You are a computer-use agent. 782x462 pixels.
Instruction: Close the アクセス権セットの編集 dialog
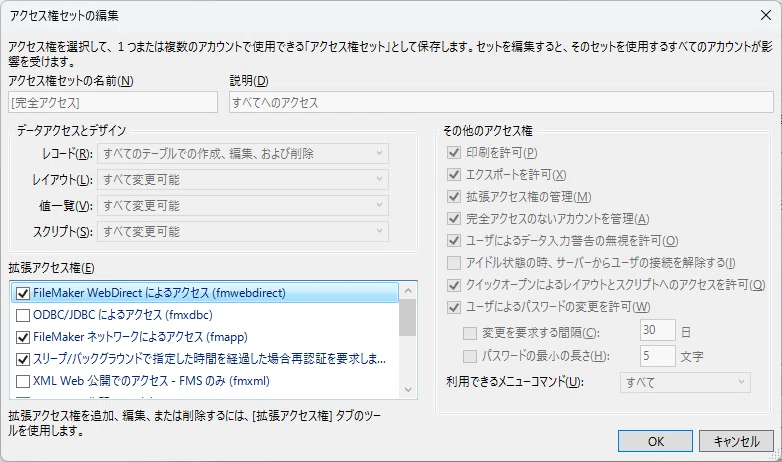(x=766, y=15)
